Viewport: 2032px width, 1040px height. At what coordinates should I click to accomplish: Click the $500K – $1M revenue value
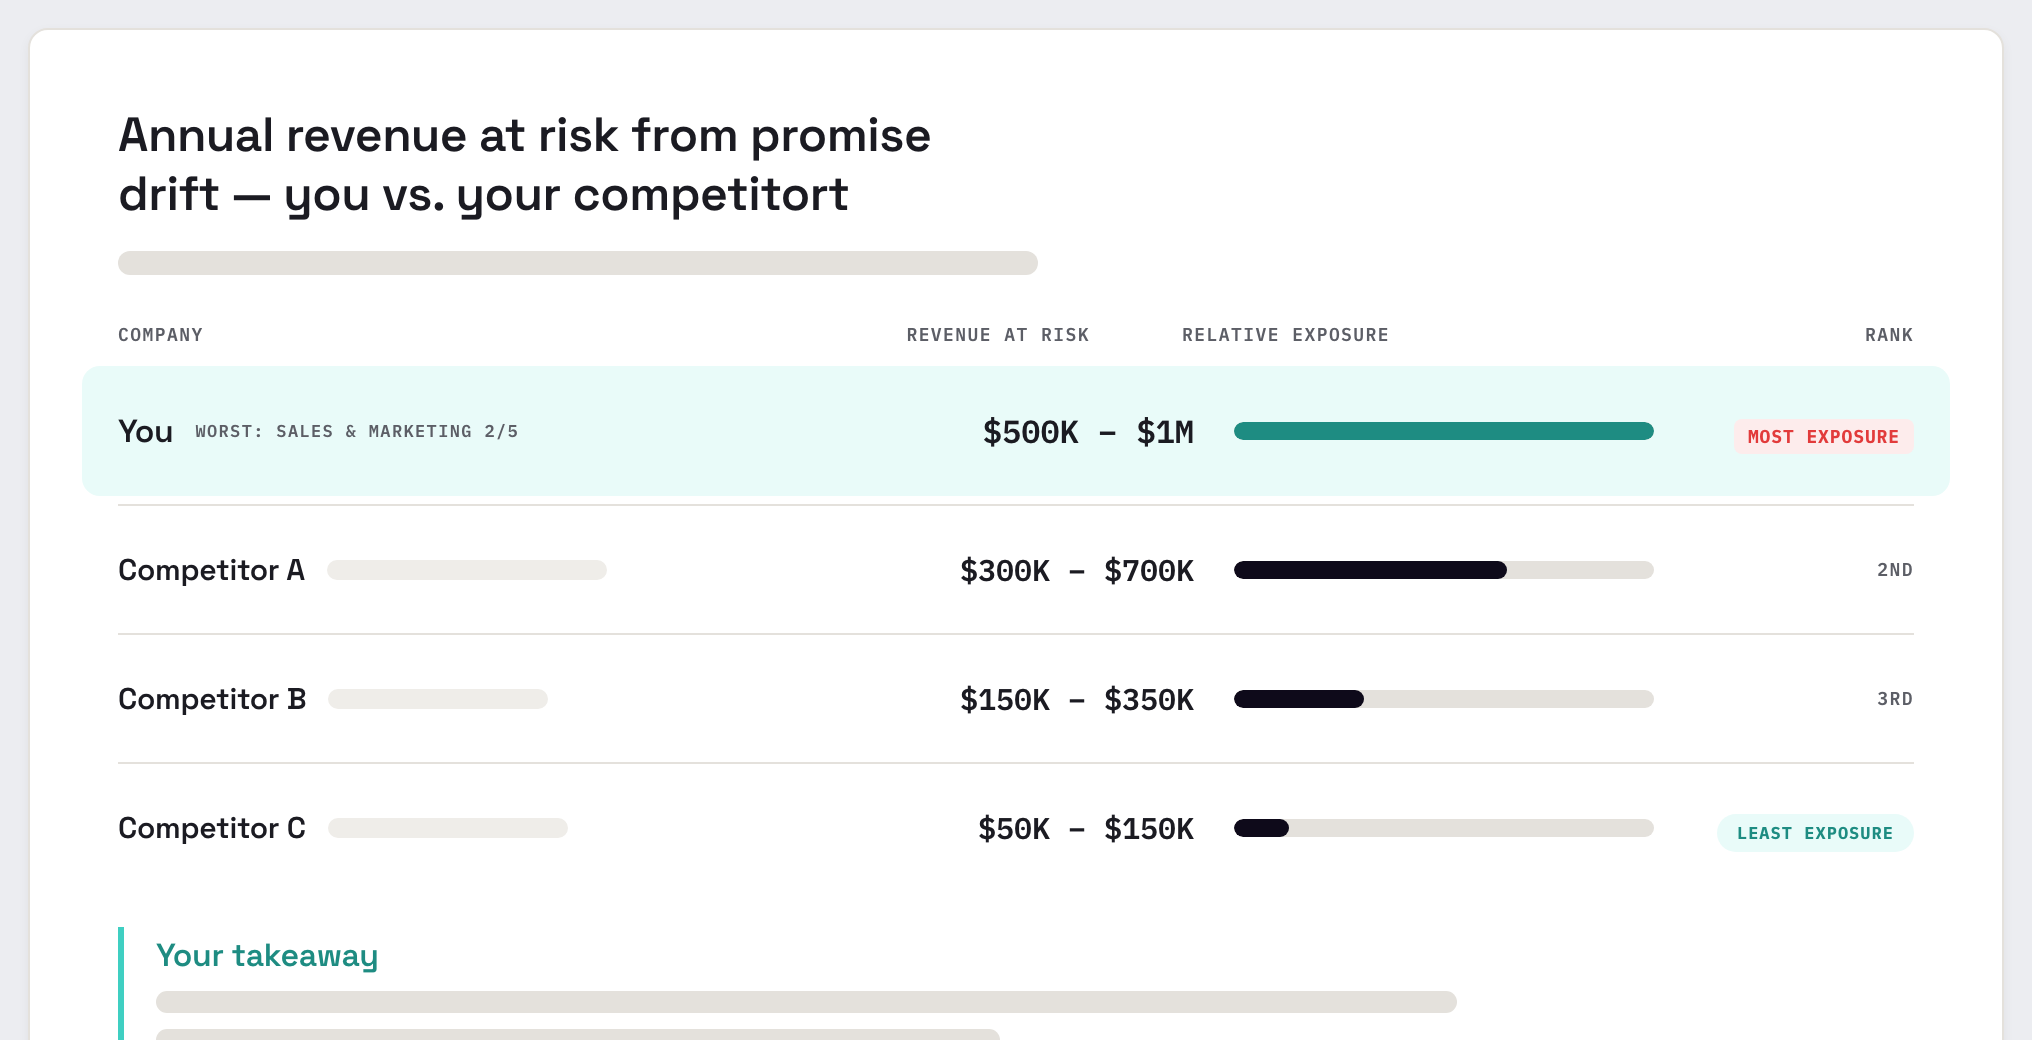click(x=1088, y=432)
